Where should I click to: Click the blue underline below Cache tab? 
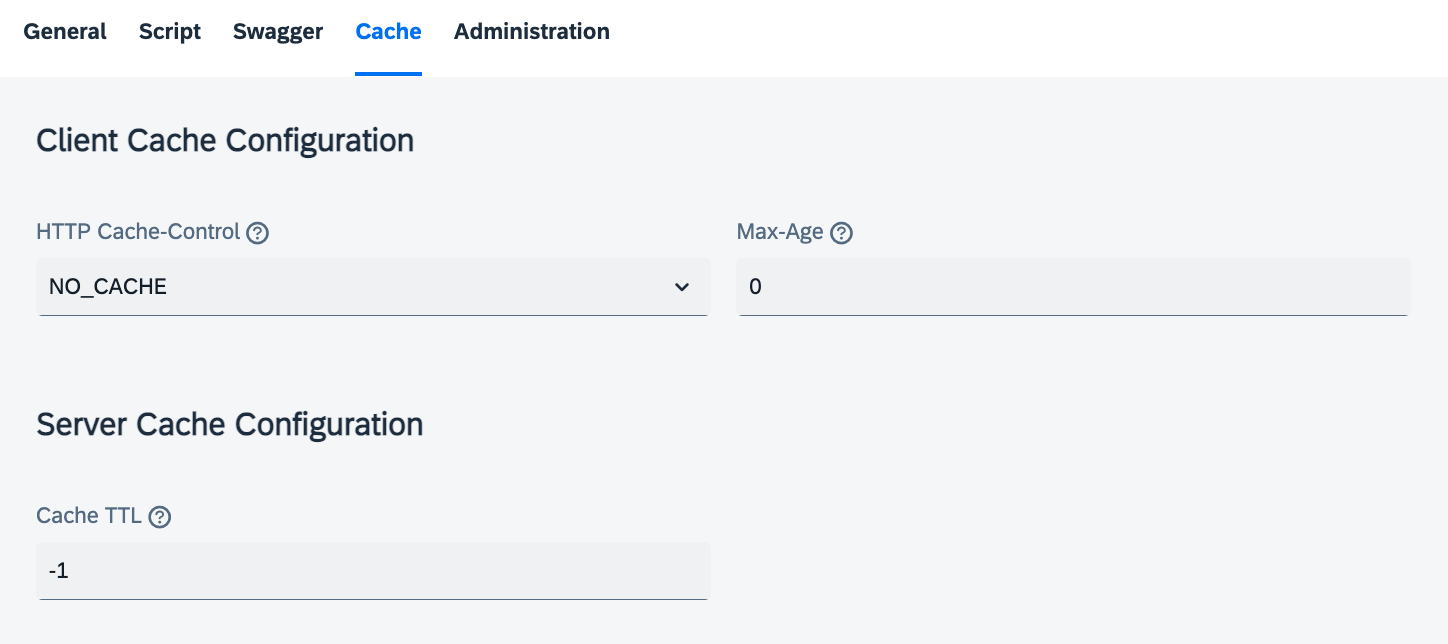(x=388, y=74)
